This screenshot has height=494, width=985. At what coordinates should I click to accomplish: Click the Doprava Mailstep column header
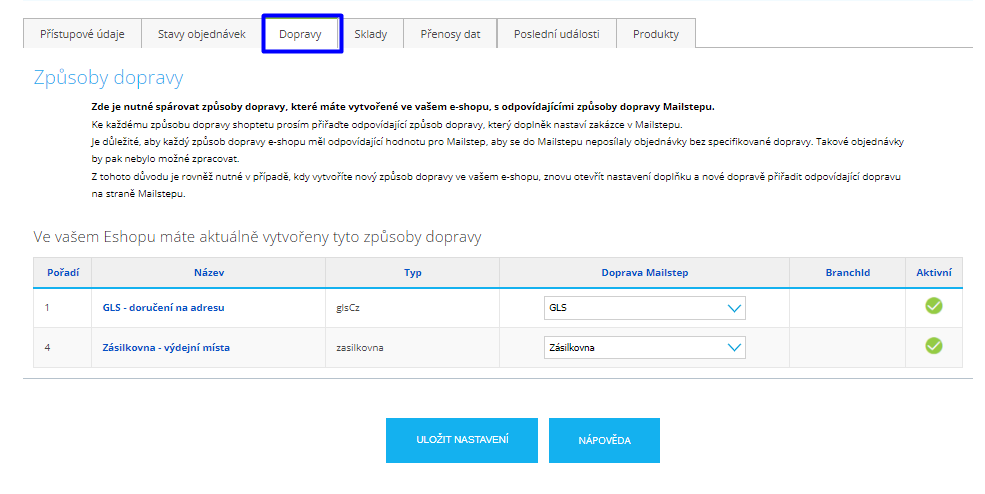point(644,272)
